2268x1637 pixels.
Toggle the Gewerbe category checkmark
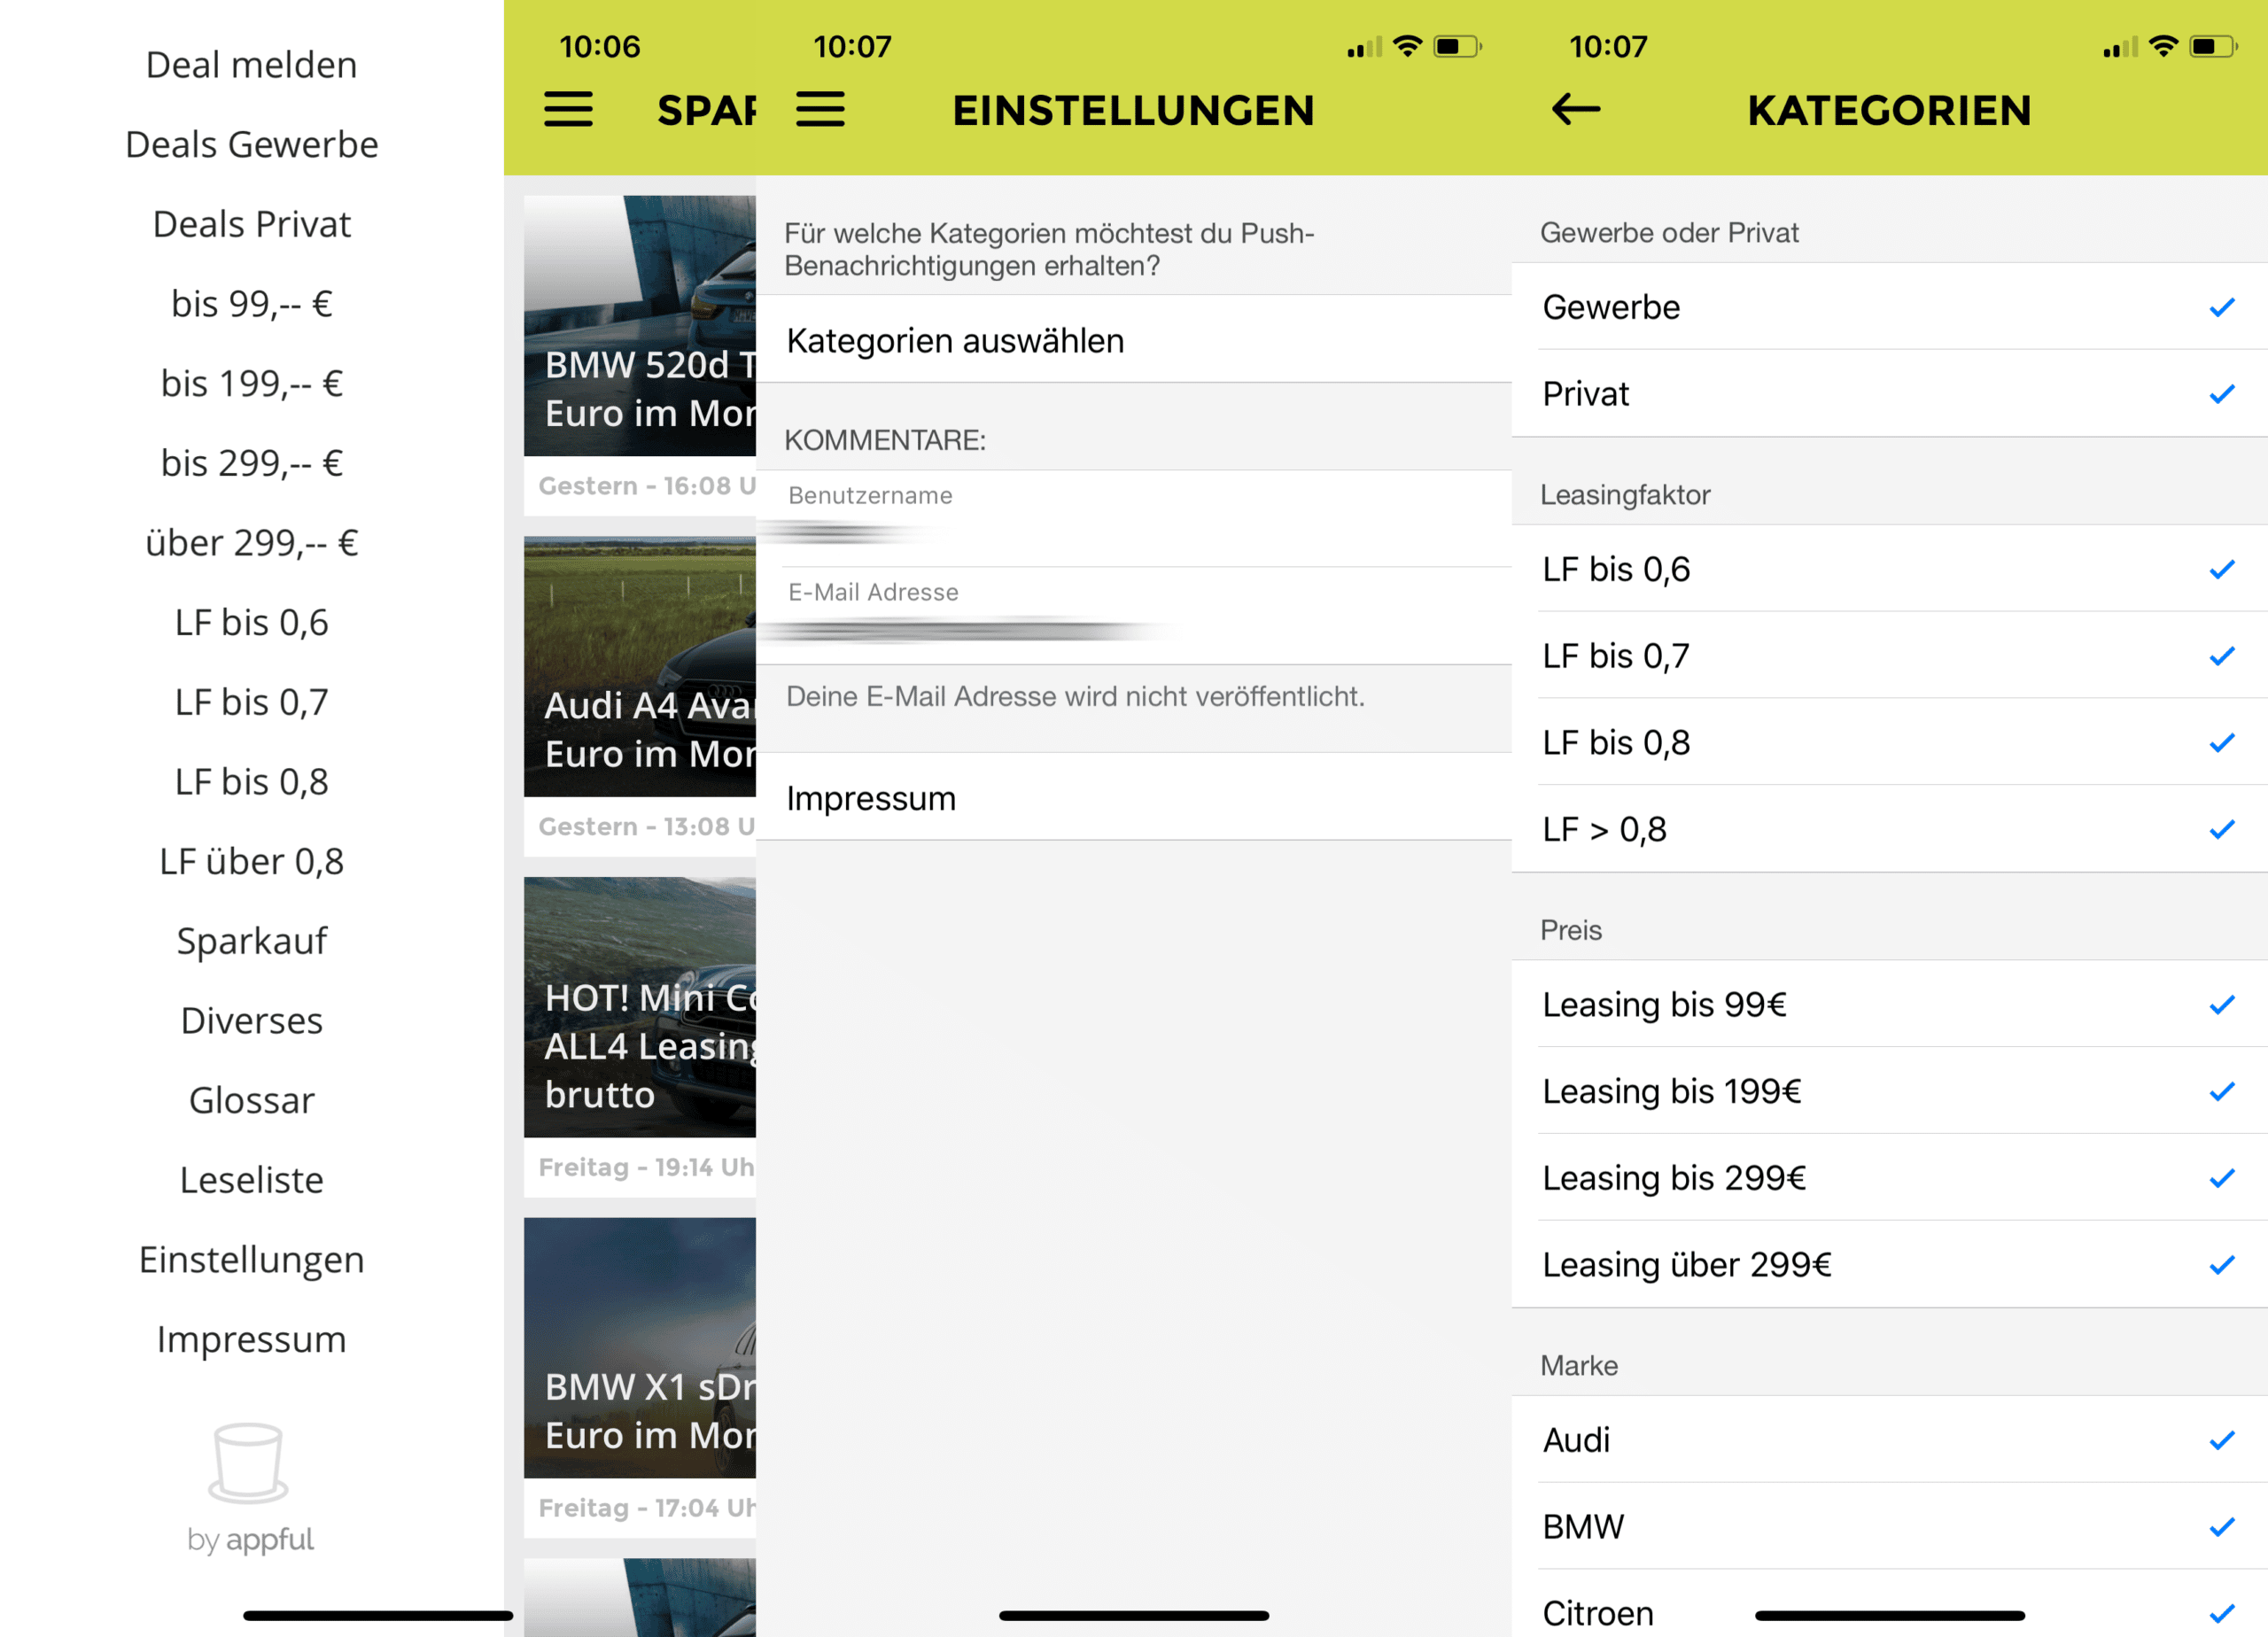coord(2222,307)
